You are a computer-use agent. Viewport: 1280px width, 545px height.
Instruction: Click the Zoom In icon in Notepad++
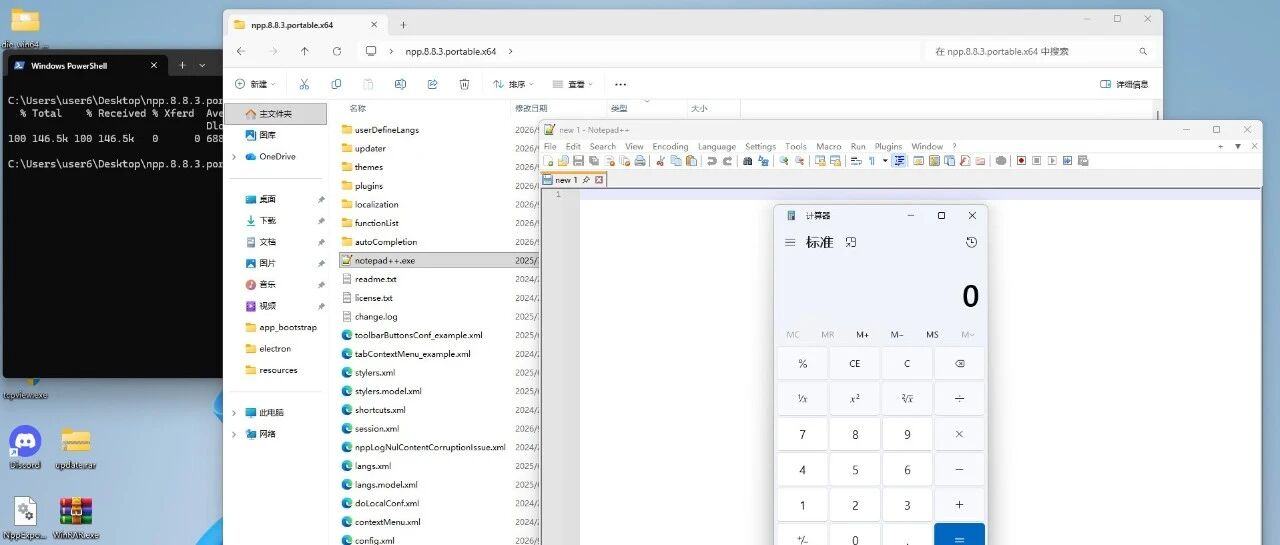pyautogui.click(x=783, y=160)
